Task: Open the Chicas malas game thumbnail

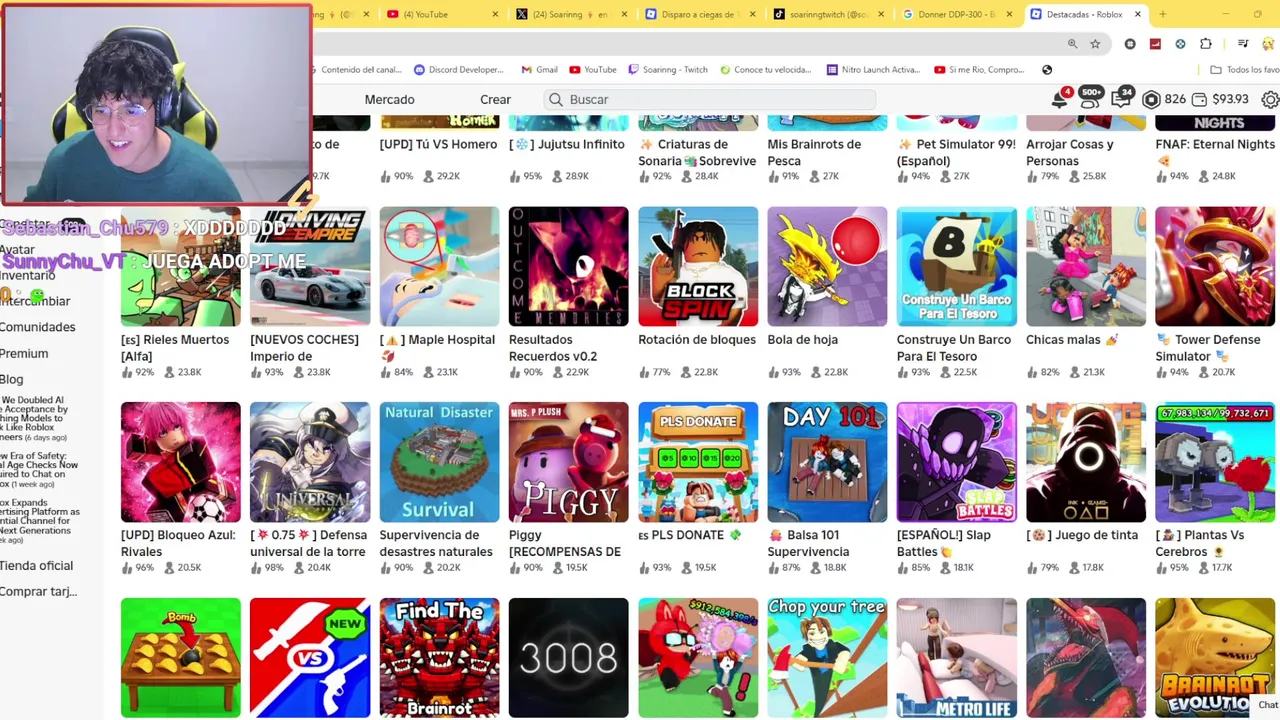Action: tap(1086, 266)
